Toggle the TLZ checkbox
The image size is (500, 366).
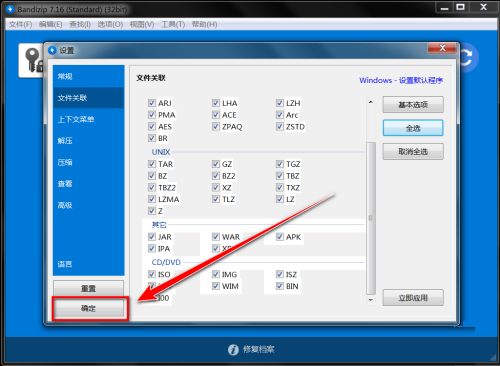click(x=216, y=199)
